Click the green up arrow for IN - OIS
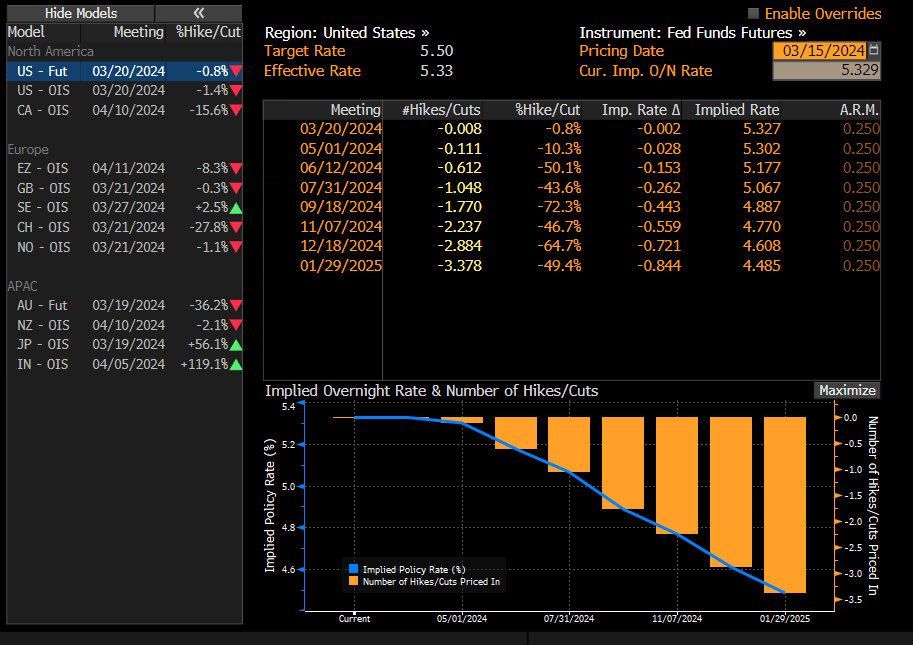 [235, 365]
